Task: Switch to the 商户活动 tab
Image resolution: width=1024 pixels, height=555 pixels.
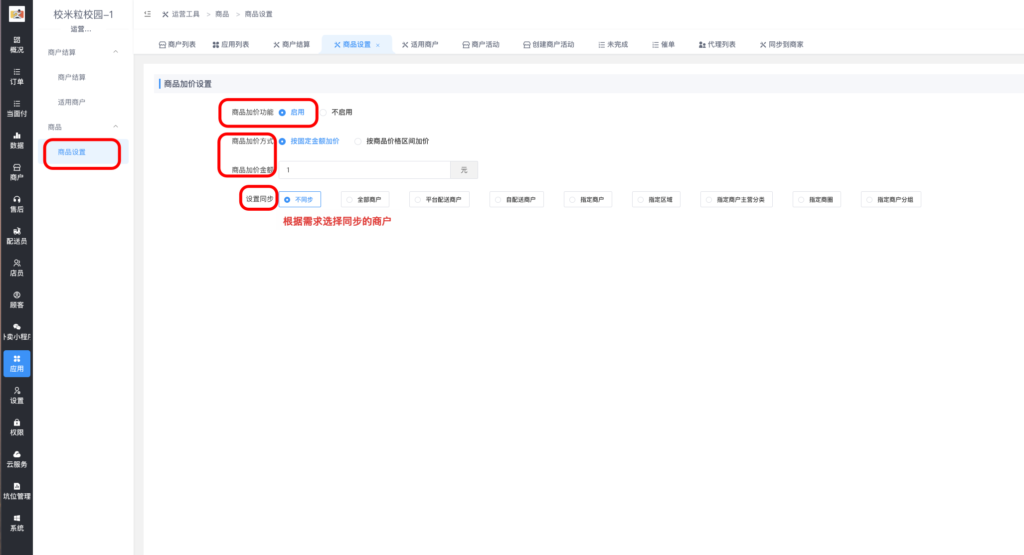Action: coord(481,44)
